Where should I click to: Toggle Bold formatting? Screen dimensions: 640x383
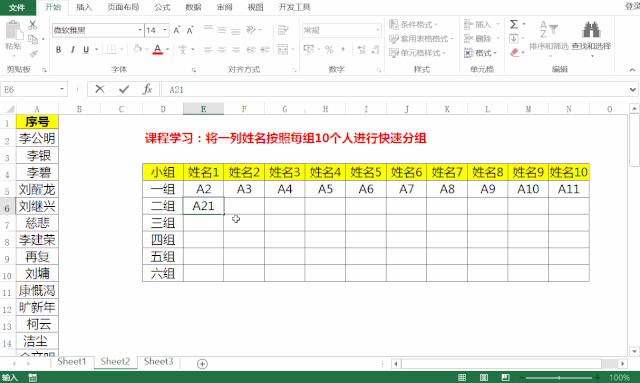59,50
